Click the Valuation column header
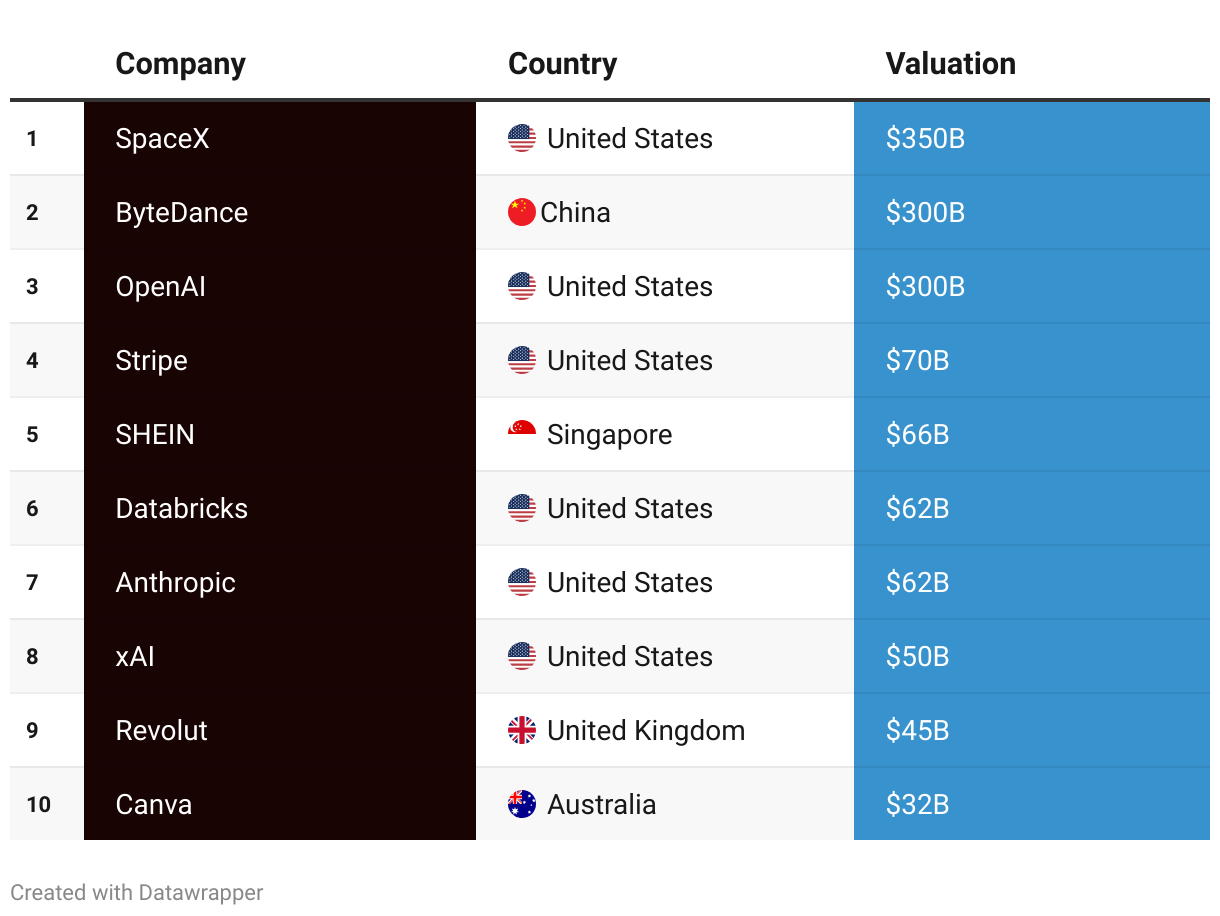This screenshot has width=1220, height=916. point(950,64)
